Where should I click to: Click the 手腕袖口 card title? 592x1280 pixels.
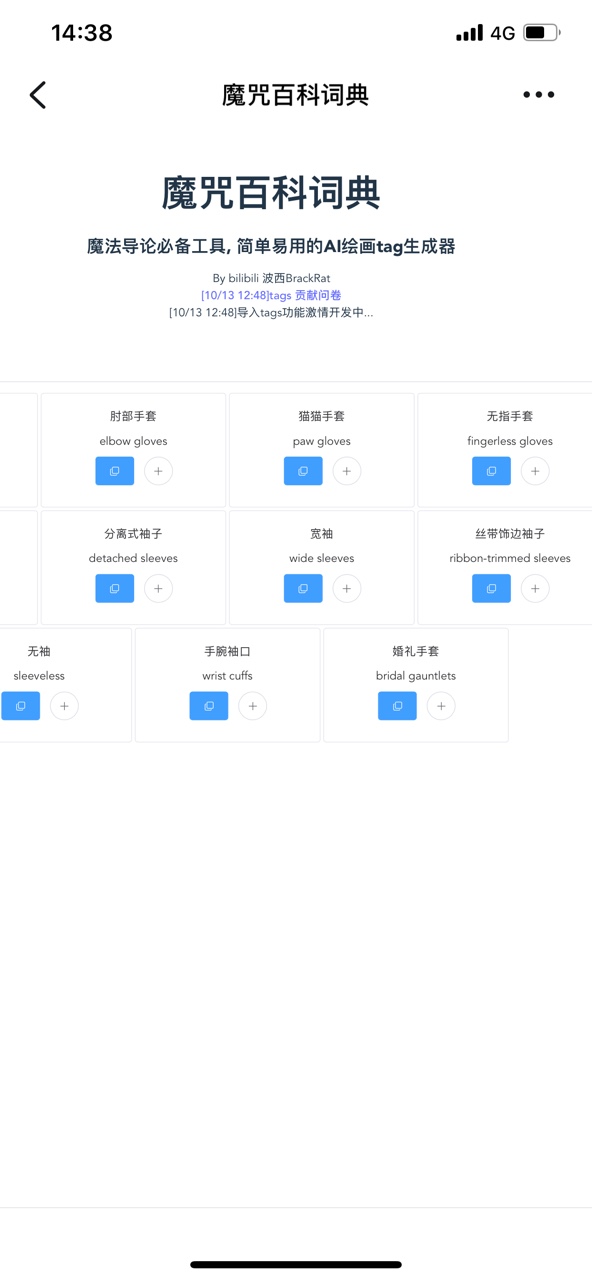pyautogui.click(x=227, y=651)
